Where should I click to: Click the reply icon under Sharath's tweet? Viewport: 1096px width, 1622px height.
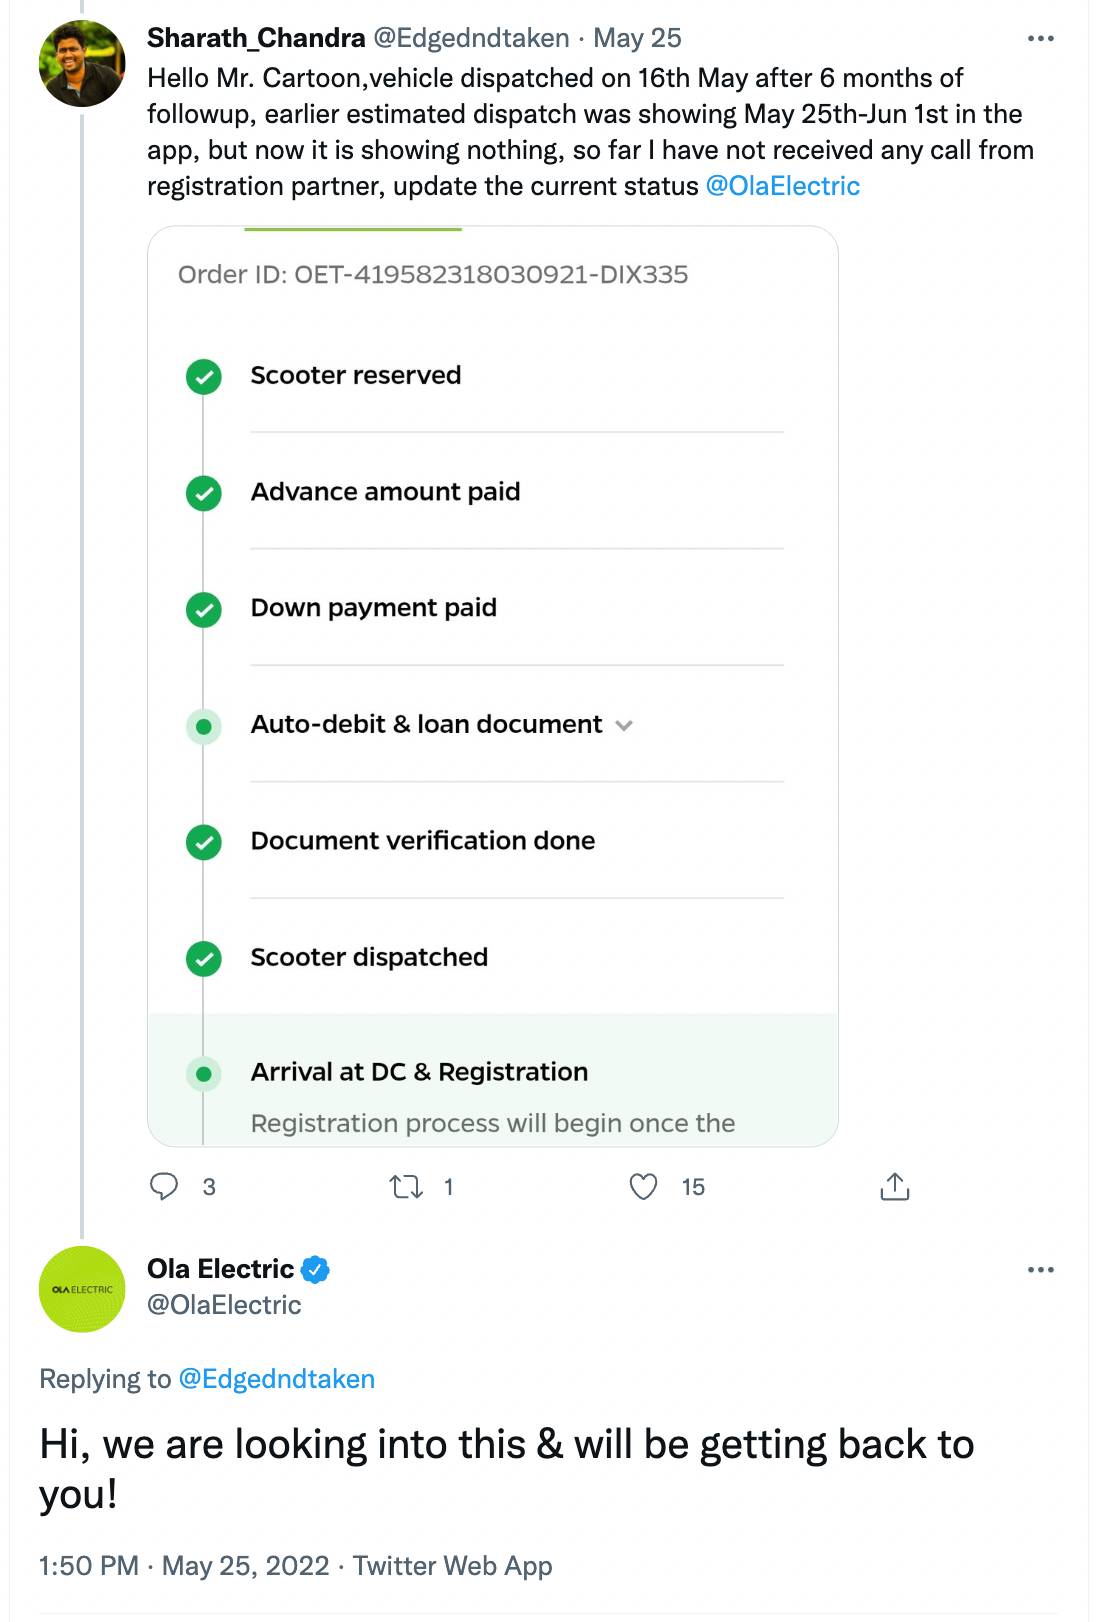pos(164,1186)
